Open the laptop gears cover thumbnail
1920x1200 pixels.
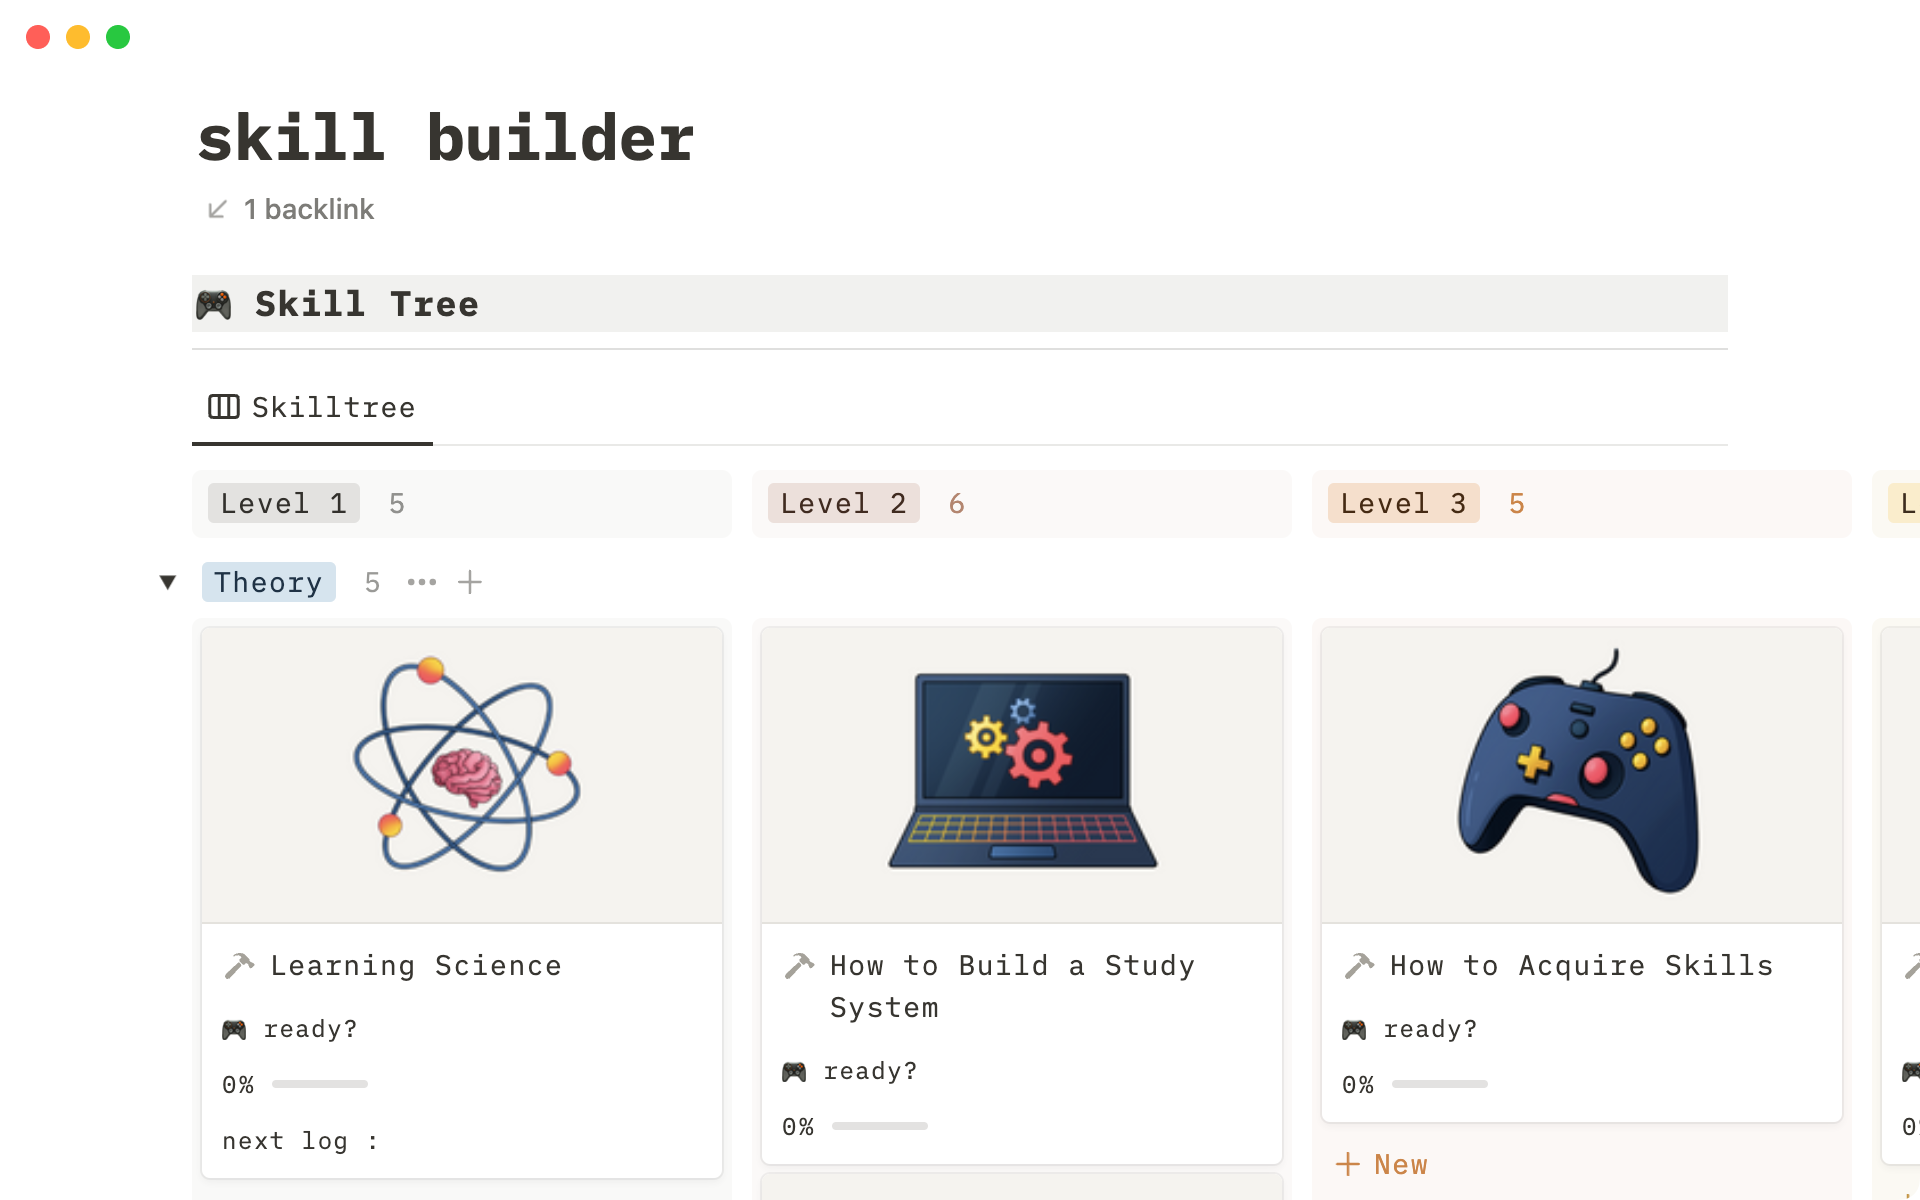tap(1022, 774)
